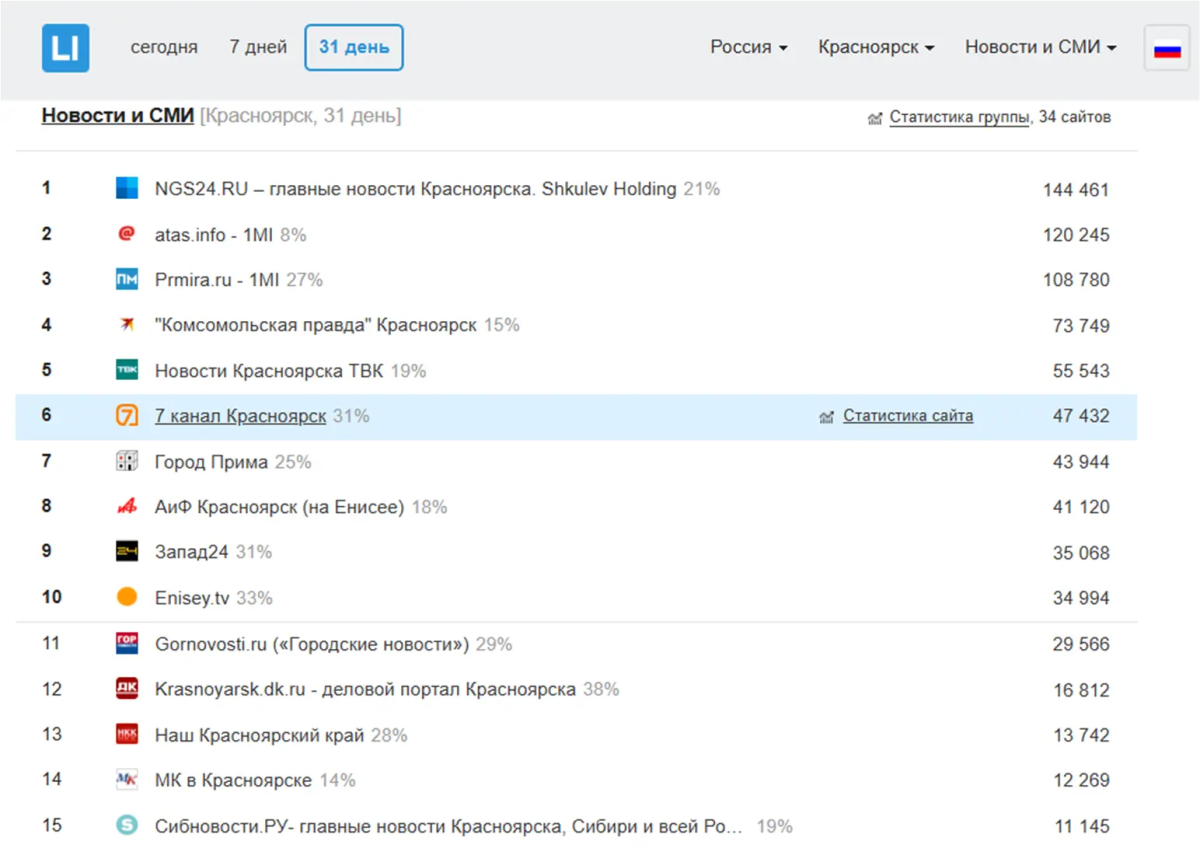This screenshot has width=1200, height=848.
Task: Open the Наш Красноярский край entry
Action: (x=260, y=735)
